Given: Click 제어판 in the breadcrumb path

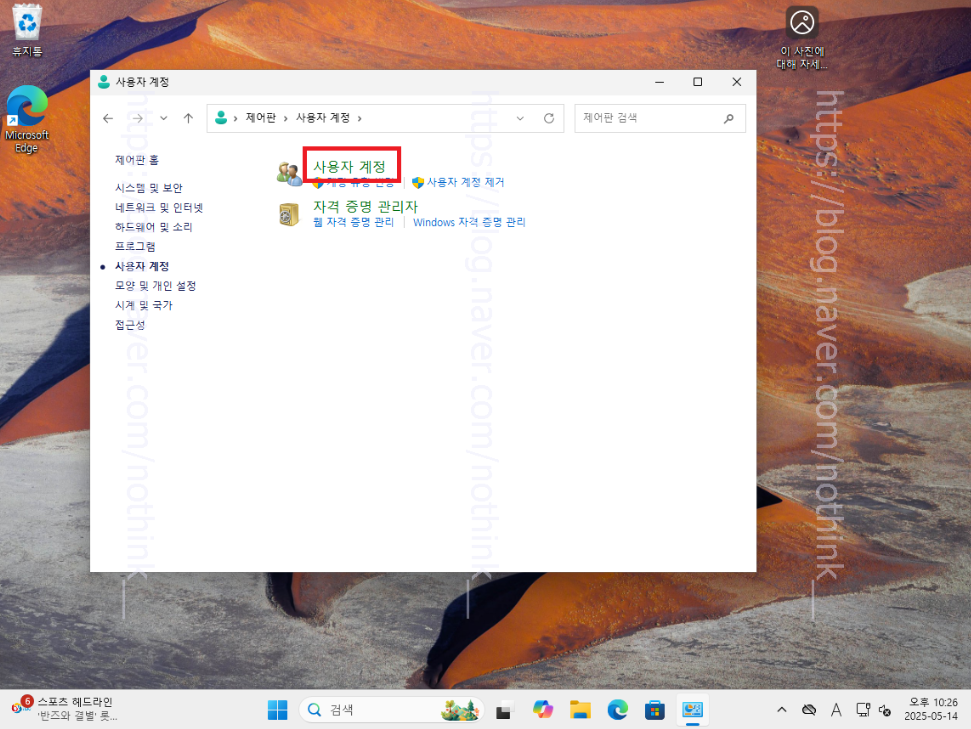Looking at the screenshot, I should click(261, 118).
